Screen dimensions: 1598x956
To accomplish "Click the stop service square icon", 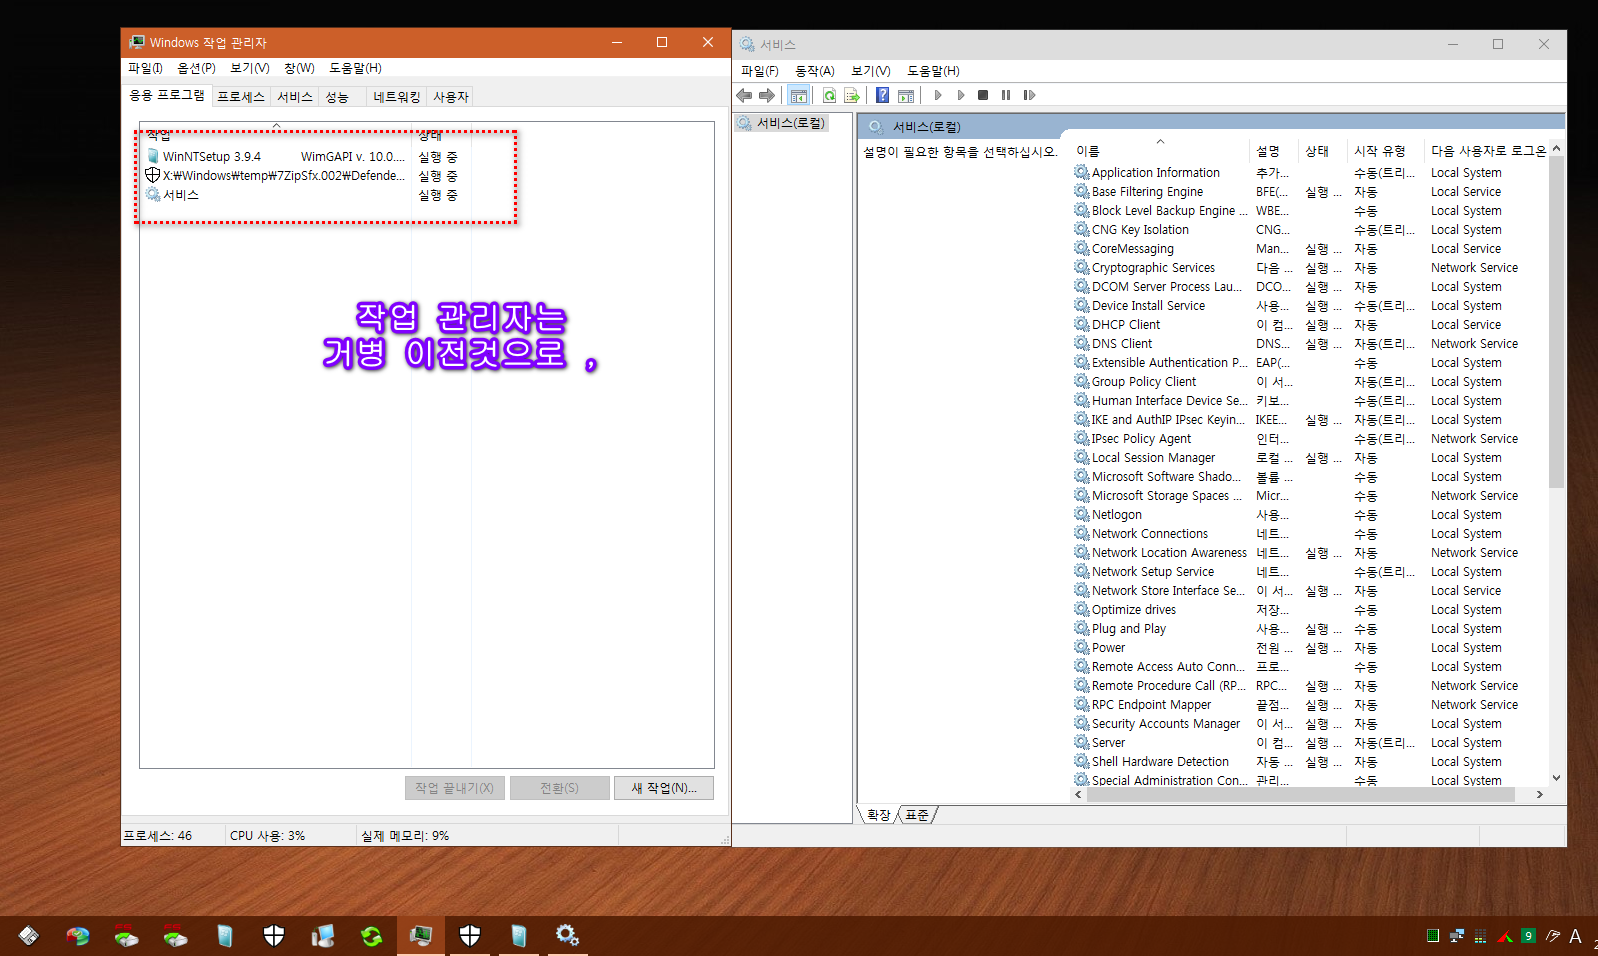I will point(983,95).
